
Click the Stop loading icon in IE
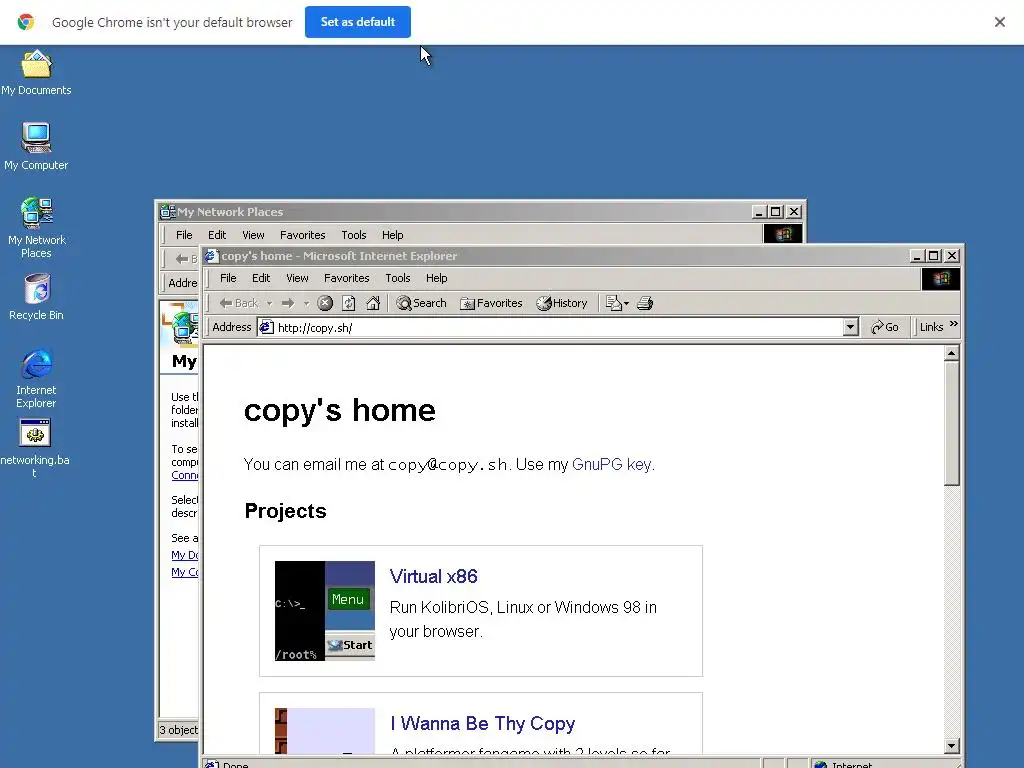[x=325, y=303]
